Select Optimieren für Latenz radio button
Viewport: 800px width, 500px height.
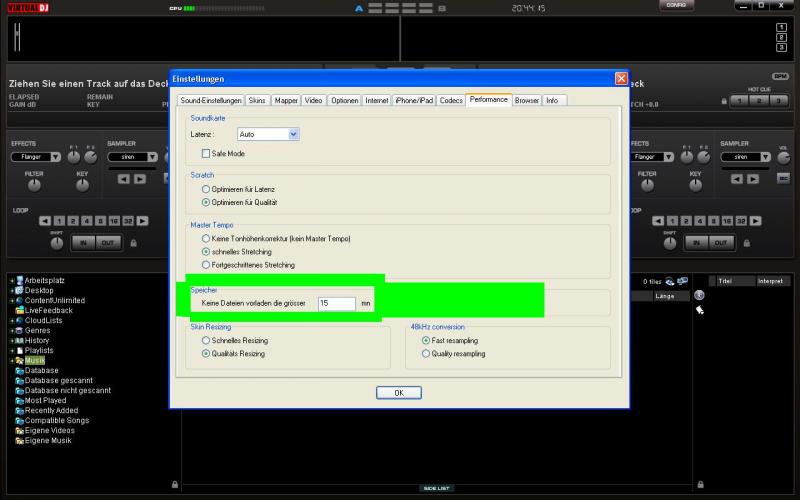tap(206, 189)
